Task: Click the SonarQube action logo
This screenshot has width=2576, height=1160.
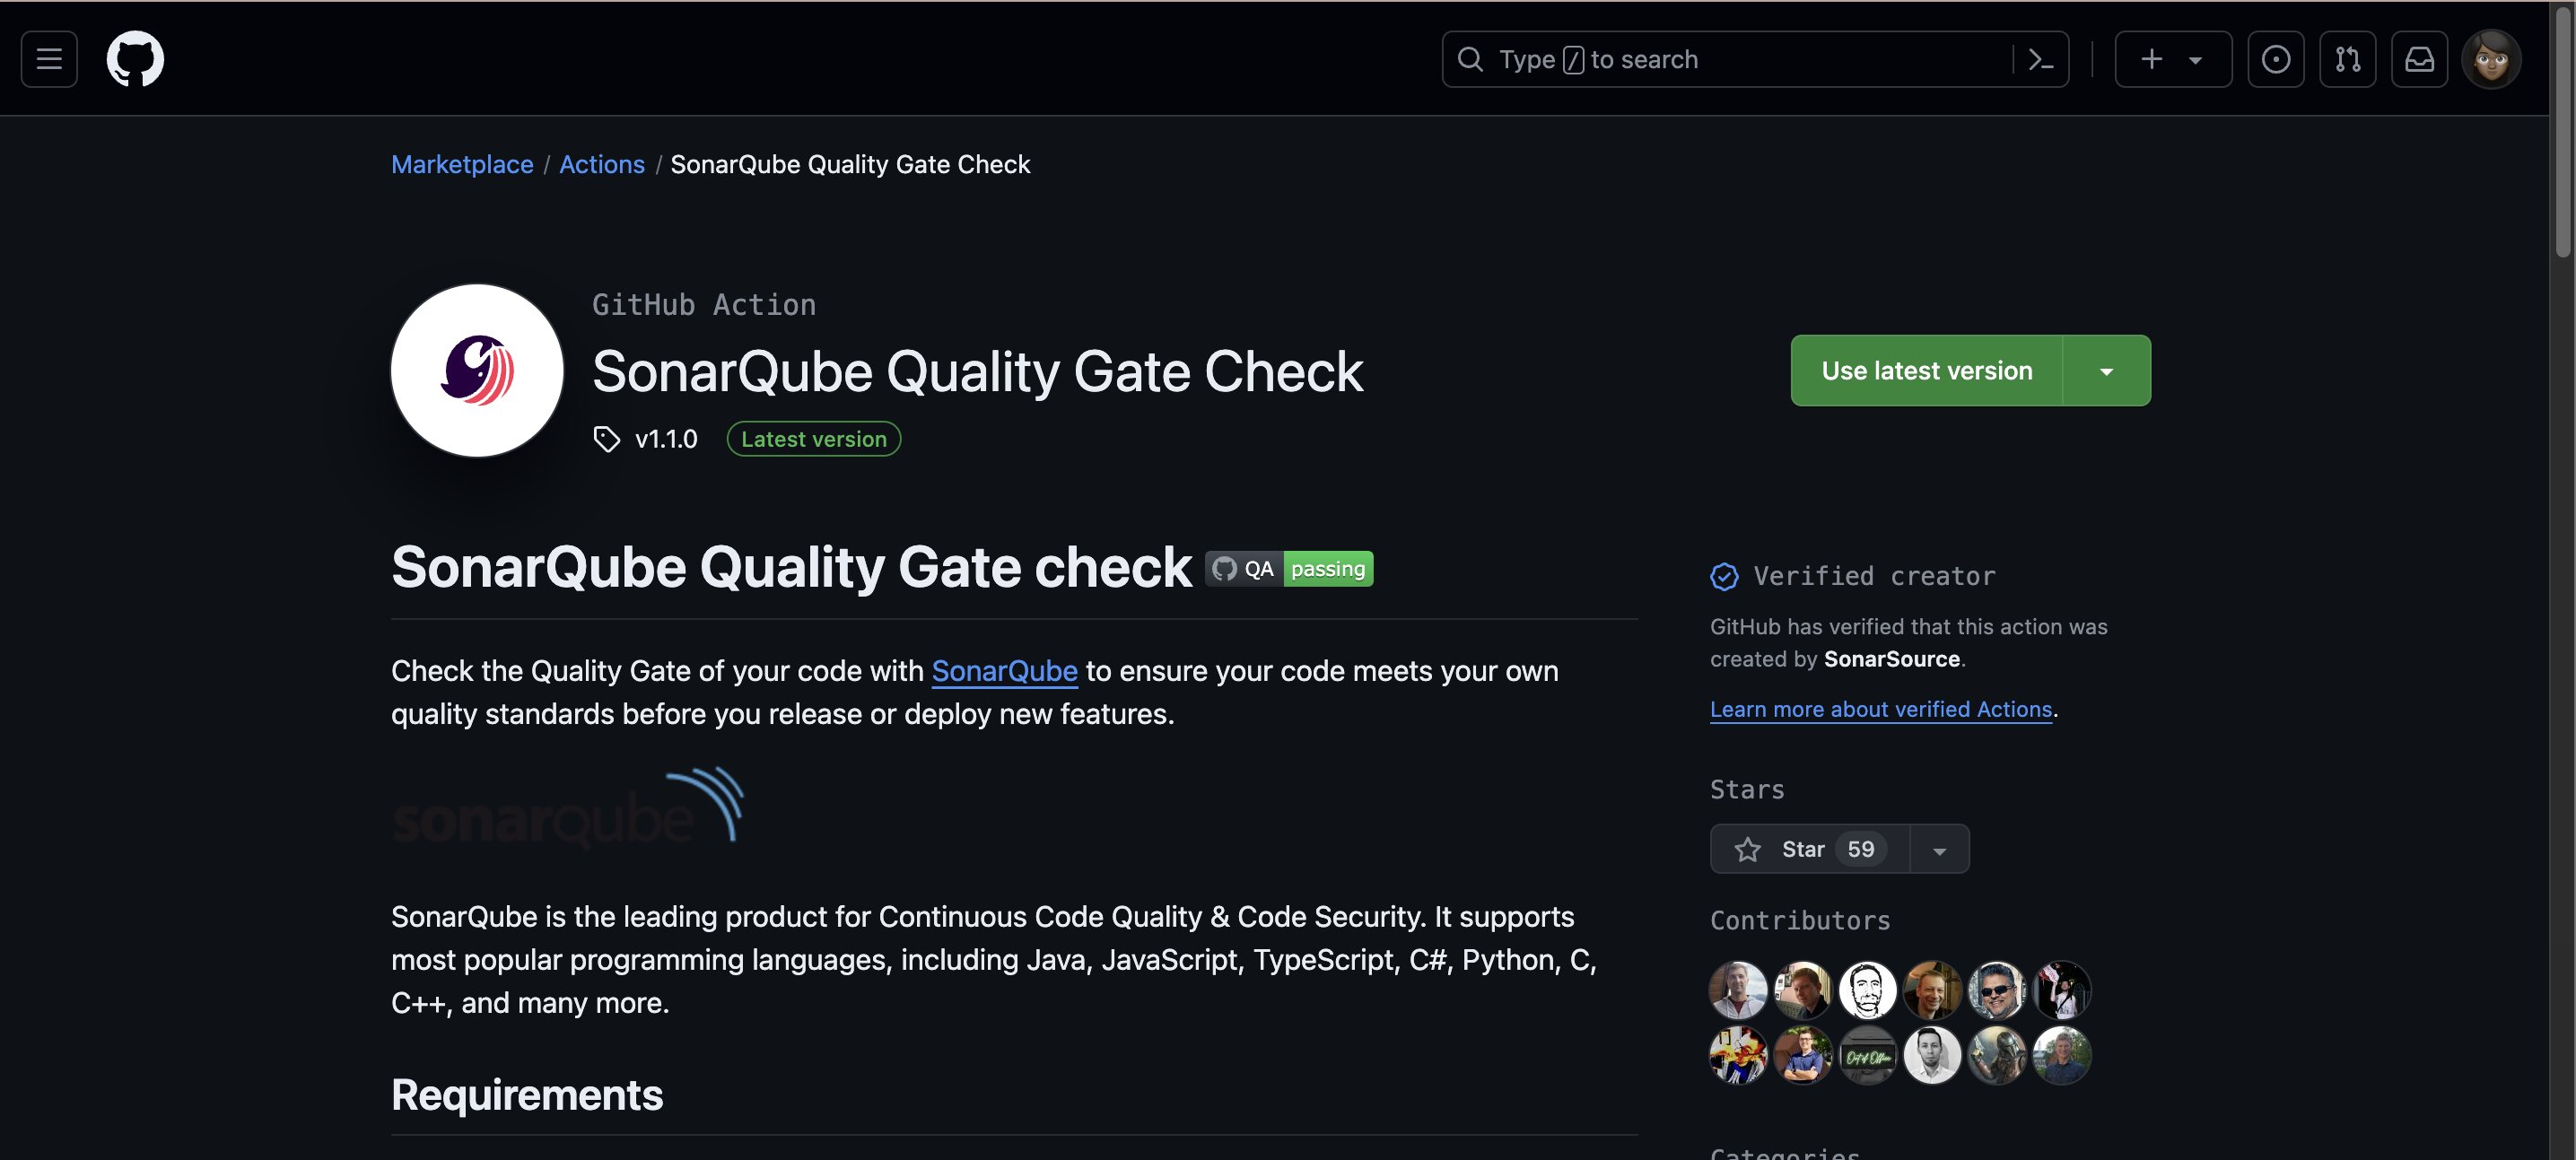Action: coord(477,370)
